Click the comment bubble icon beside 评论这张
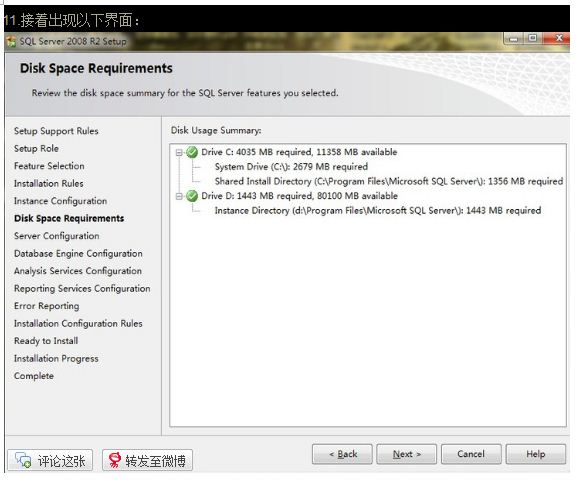Screen dimensions: 582x480 23,461
